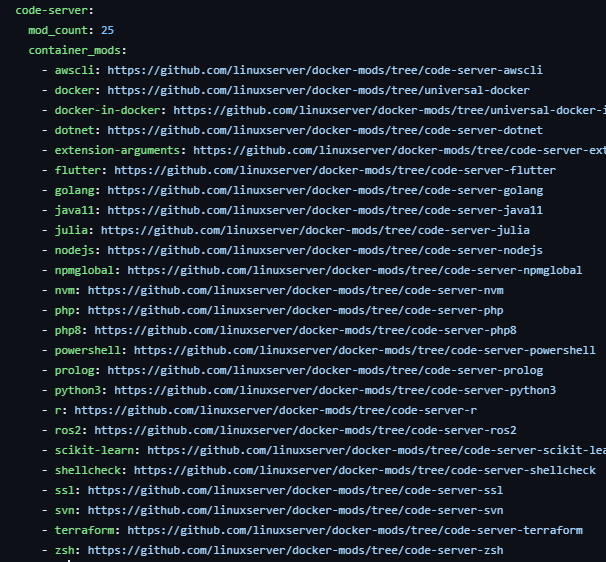
Task: Open the code-server-svn GitHub URL
Action: (x=296, y=511)
